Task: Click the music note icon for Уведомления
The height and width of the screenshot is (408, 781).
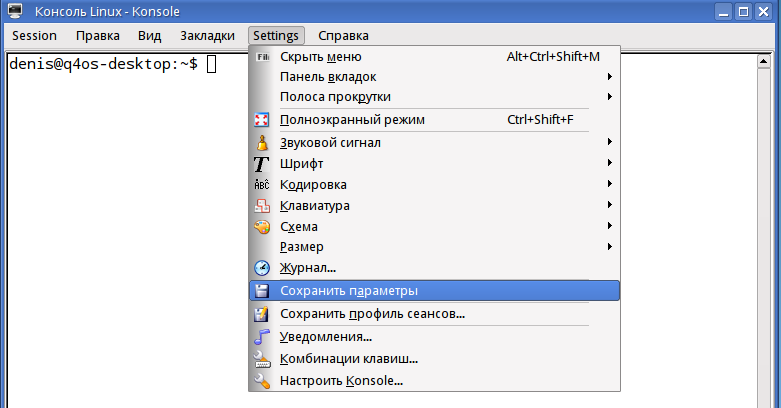Action: (x=262, y=337)
